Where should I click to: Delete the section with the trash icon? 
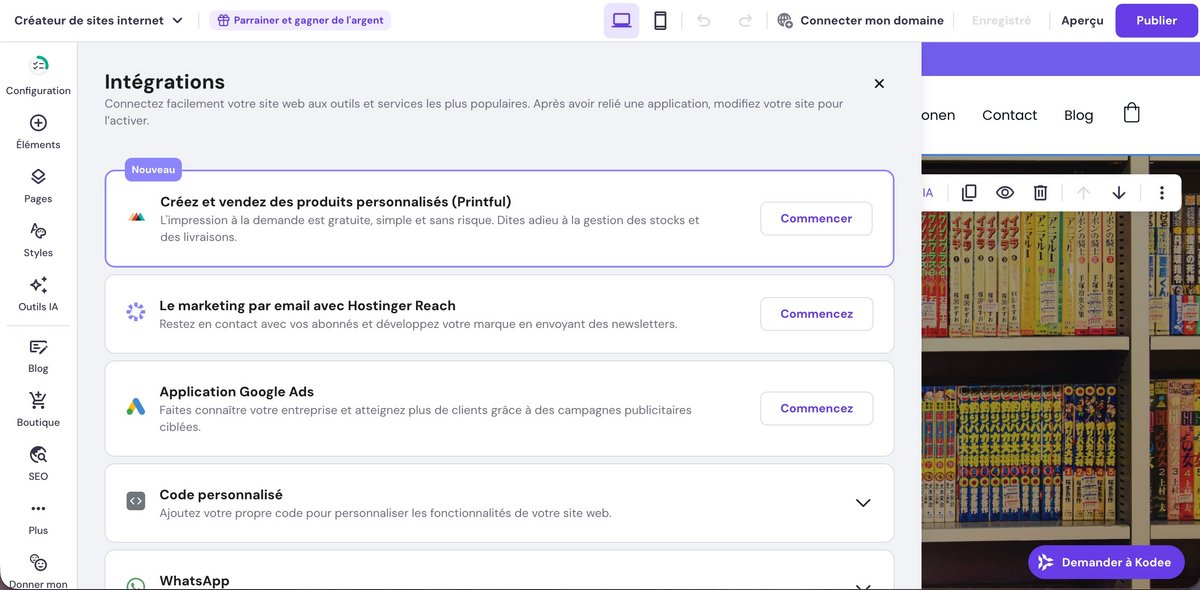(x=1040, y=191)
